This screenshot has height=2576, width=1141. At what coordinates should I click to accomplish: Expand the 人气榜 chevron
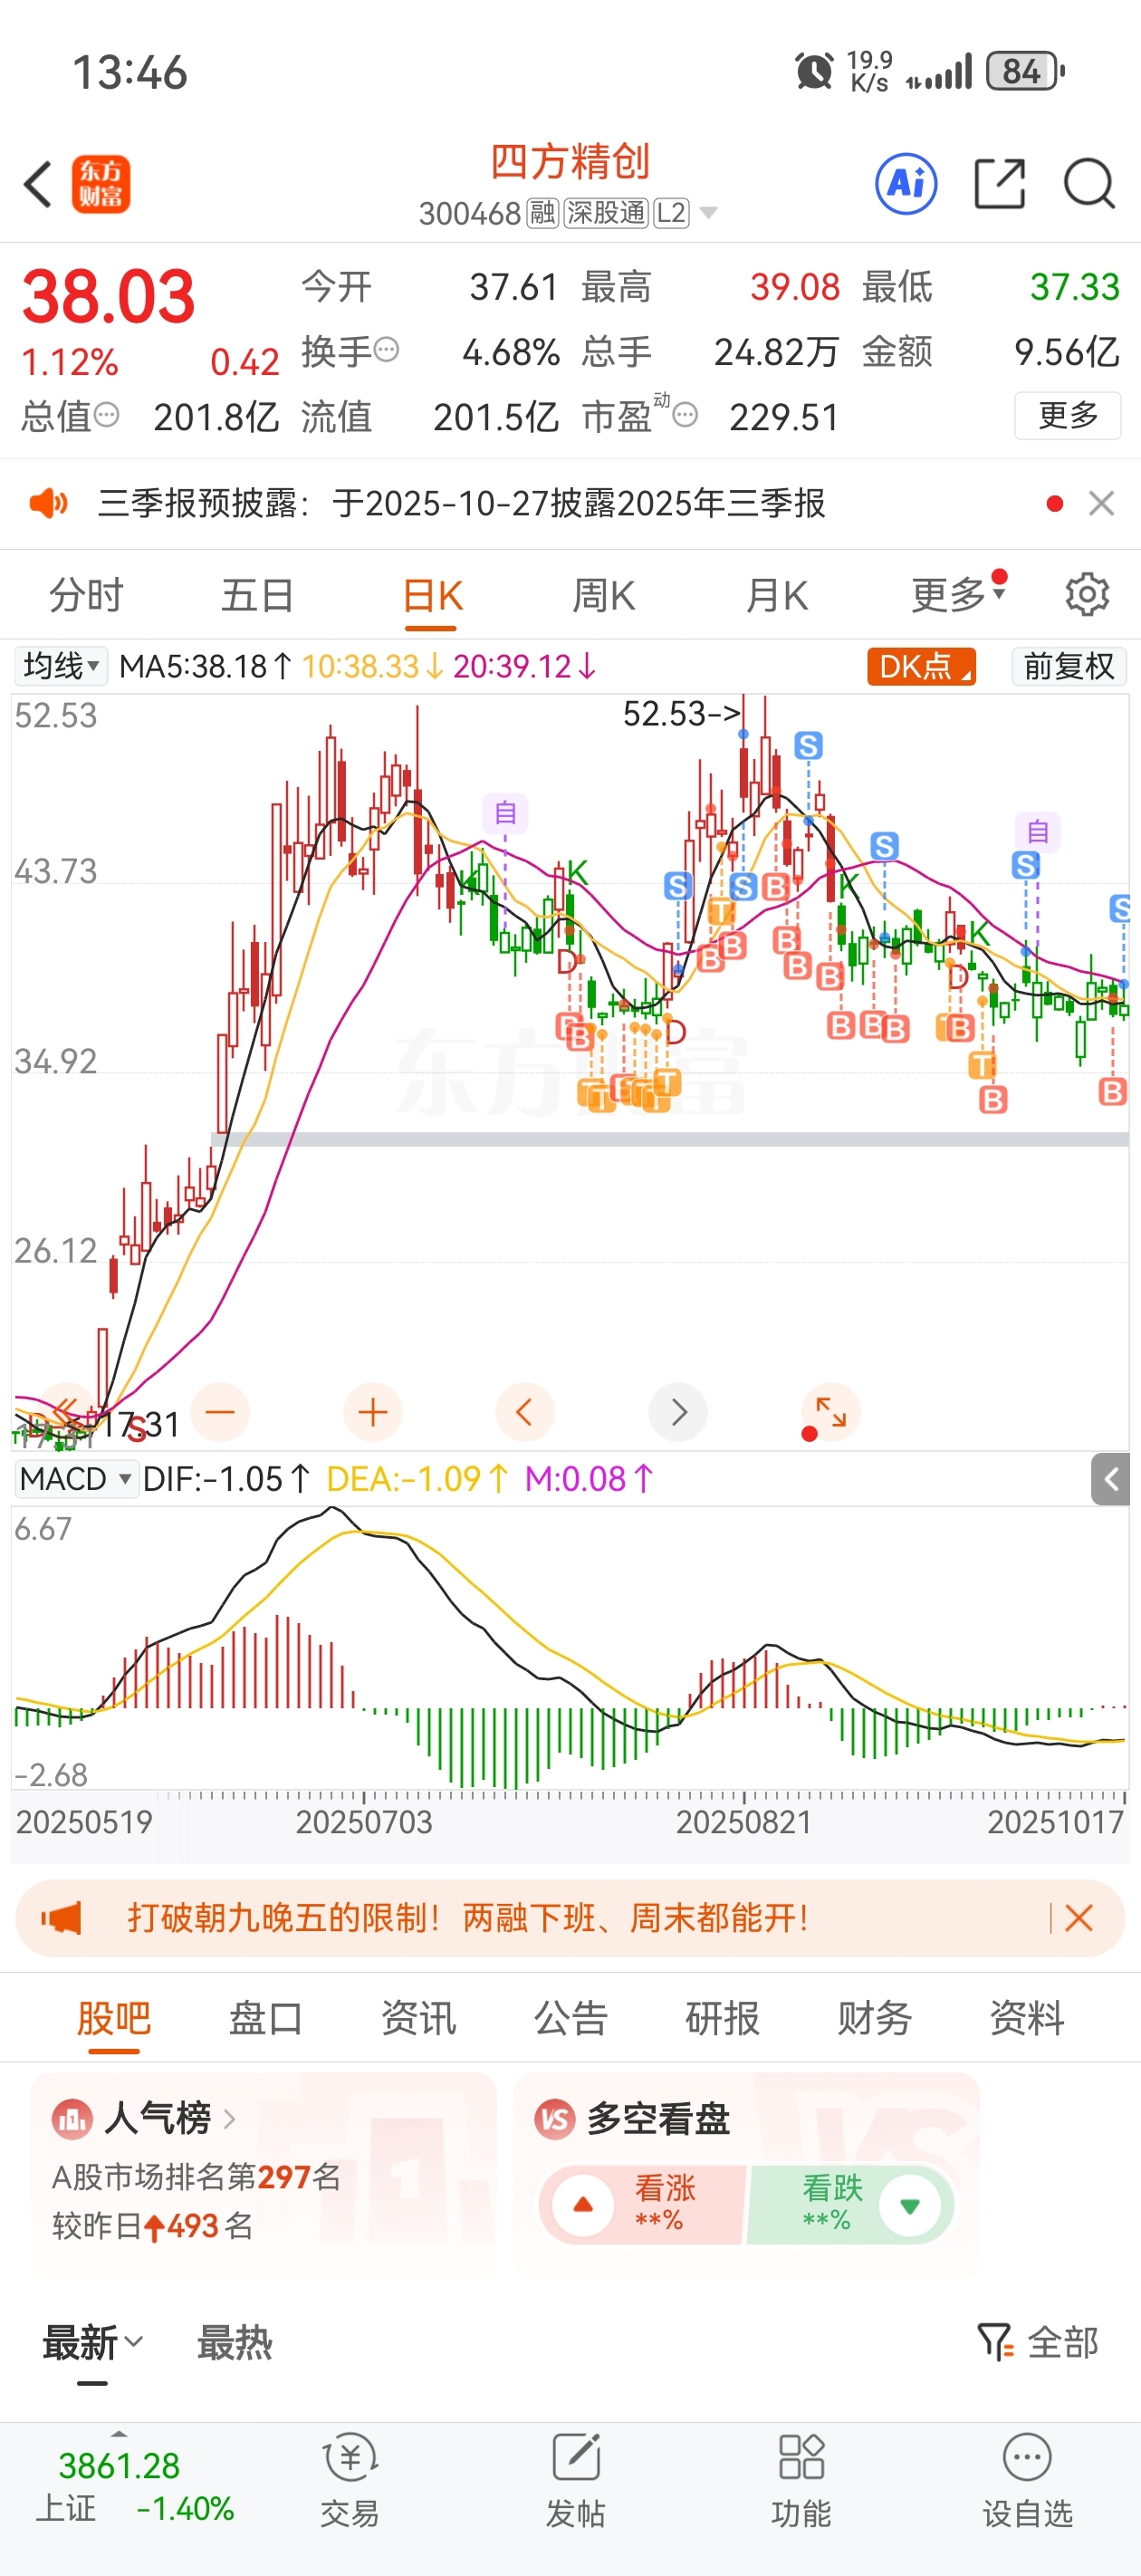point(229,2118)
